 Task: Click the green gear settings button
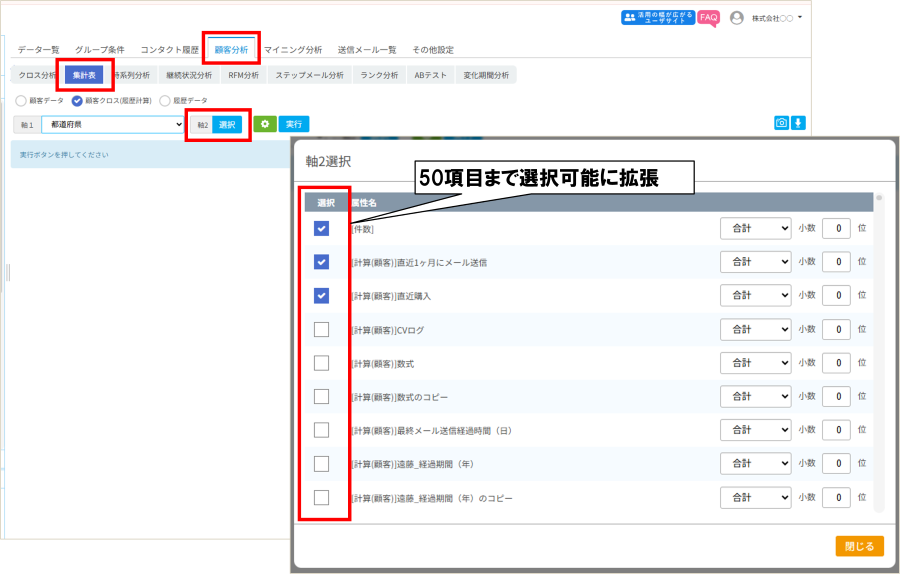click(265, 124)
